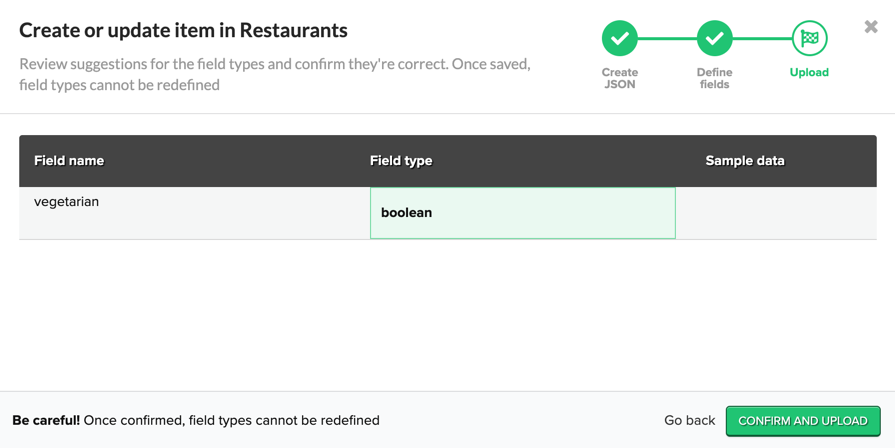895x448 pixels.
Task: Click the Upload checkered flag icon
Action: 809,38
